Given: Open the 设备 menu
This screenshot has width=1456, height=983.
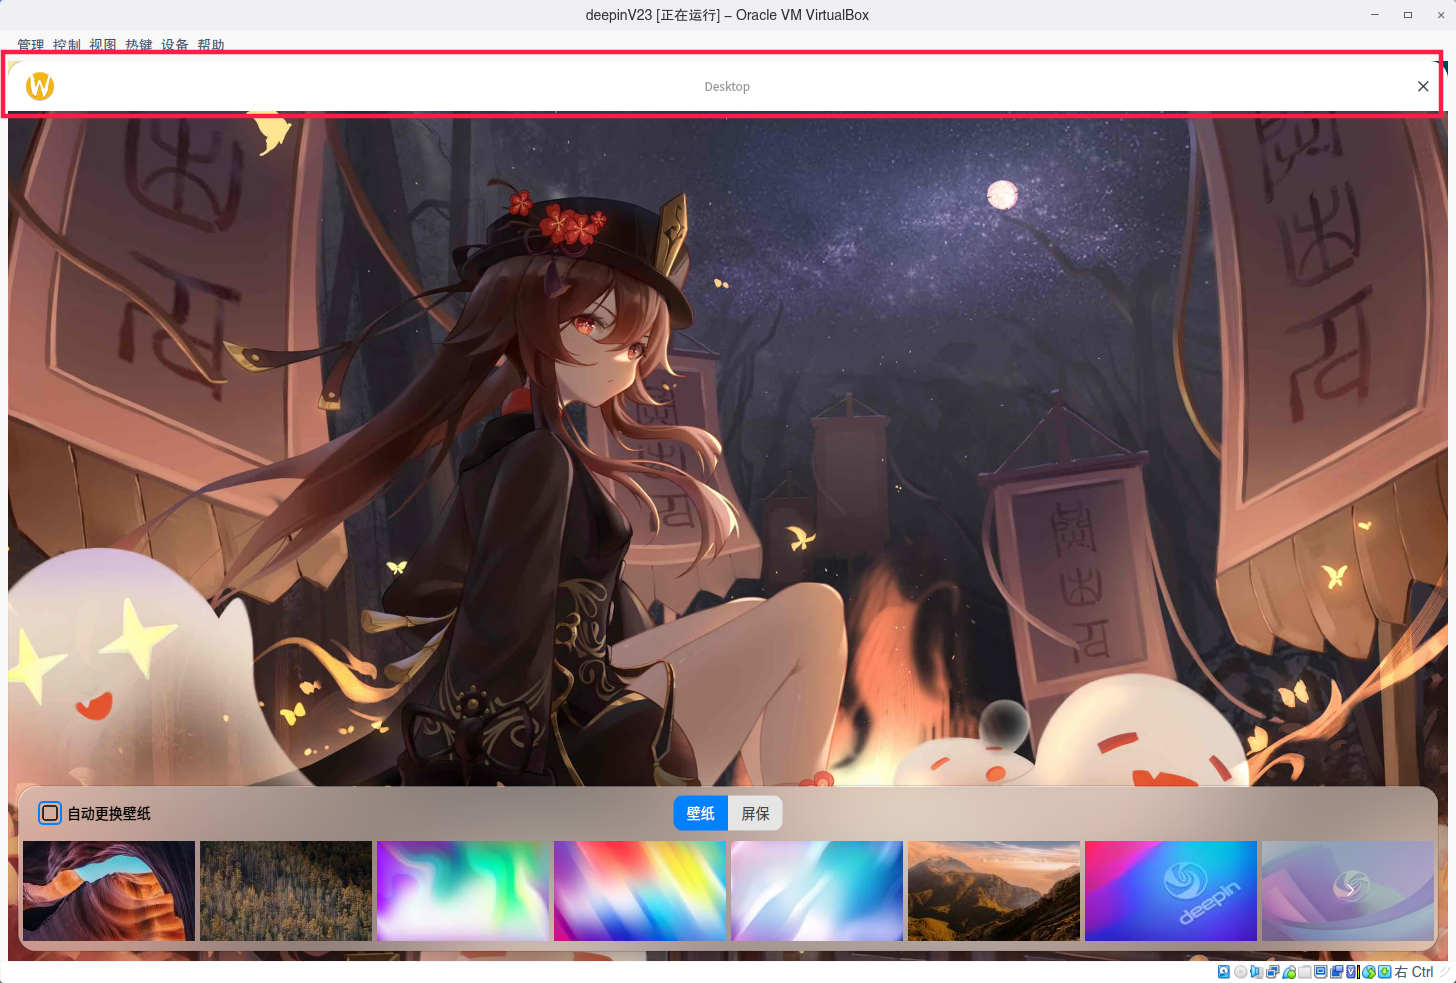Looking at the screenshot, I should [174, 45].
